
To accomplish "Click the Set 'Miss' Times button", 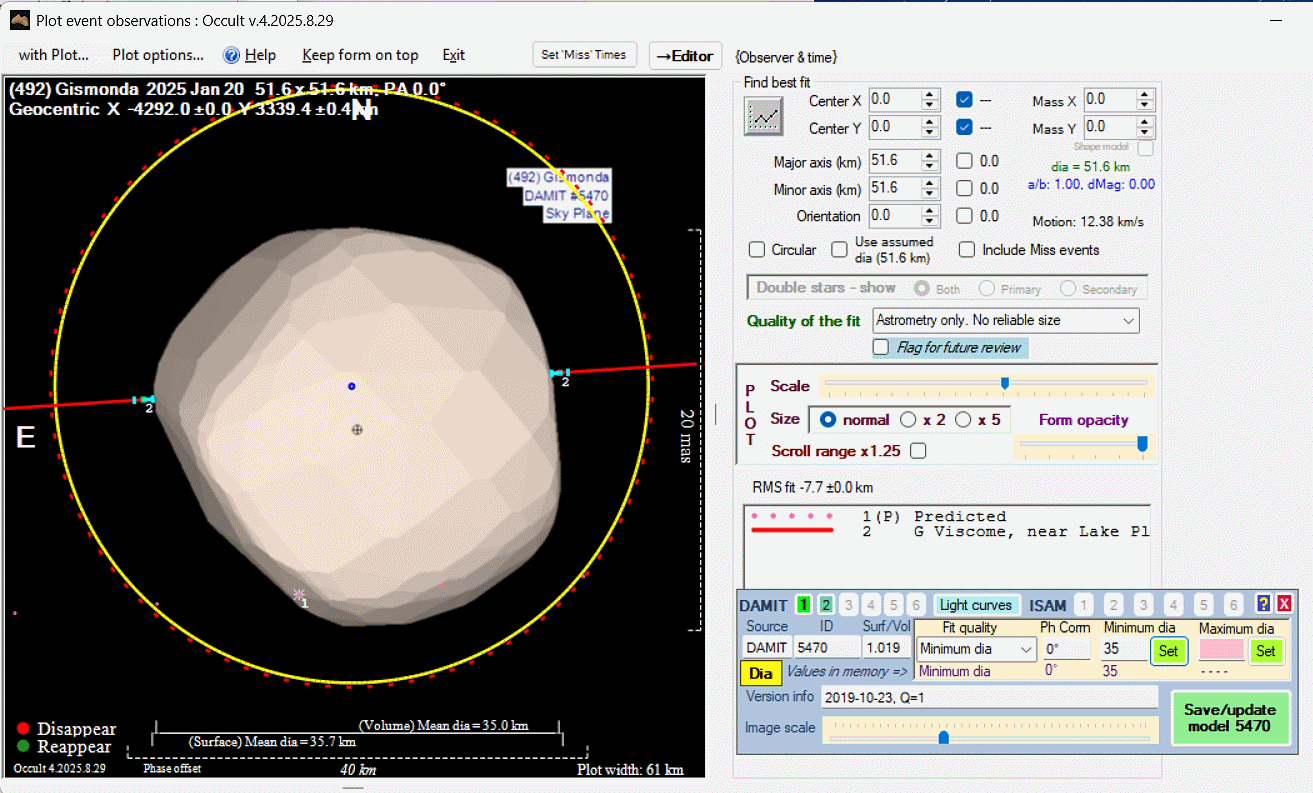I will click(x=584, y=56).
